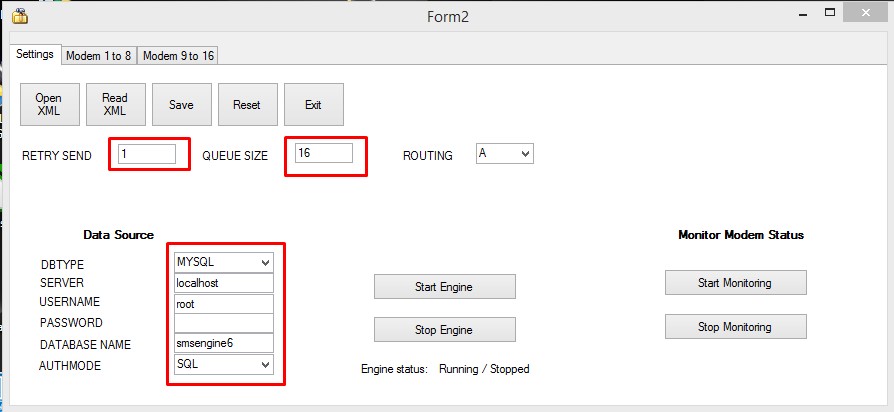Image resolution: width=894 pixels, height=412 pixels.
Task: Open the Modem 9 to 16 tab
Action: pyautogui.click(x=178, y=56)
